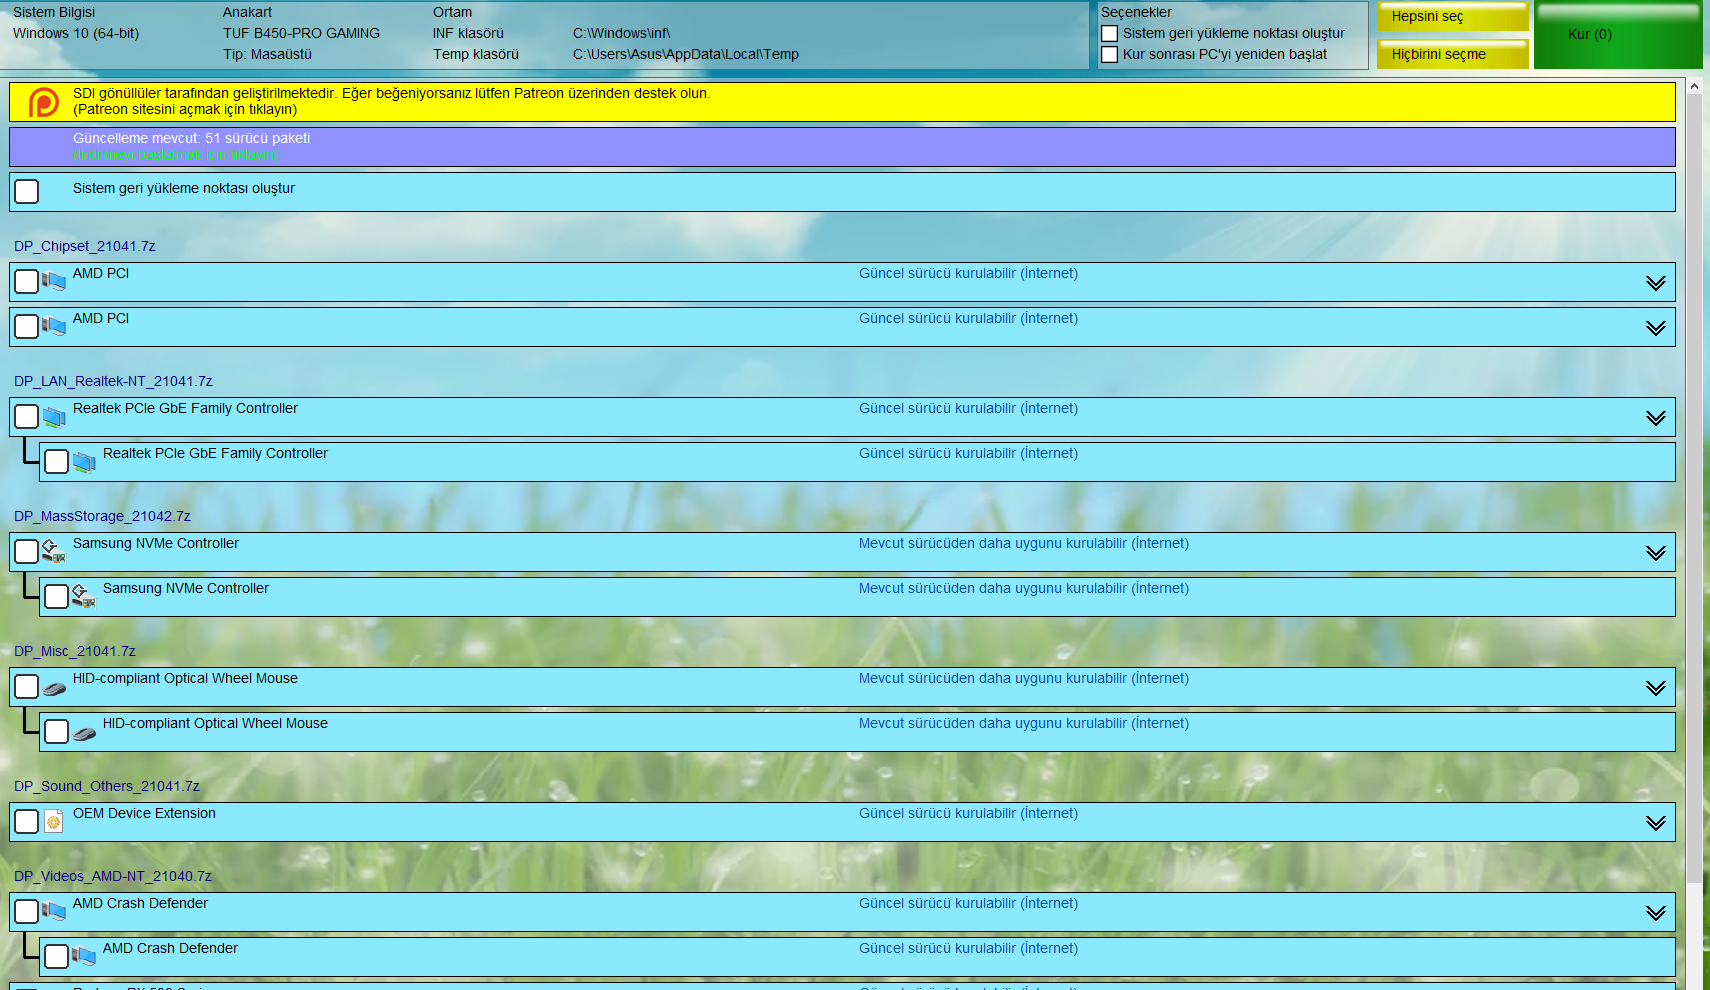
Task: Select the indented Realtek PCIe GbE checkbox
Action: coord(57,462)
